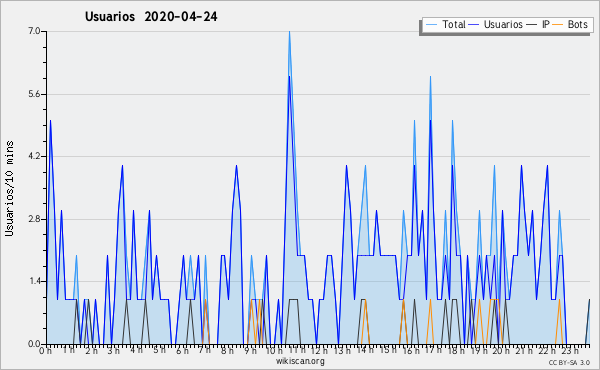Viewport: 600px width, 370px height.
Task: Click the '20 h' x-axis label
Action: (501, 351)
